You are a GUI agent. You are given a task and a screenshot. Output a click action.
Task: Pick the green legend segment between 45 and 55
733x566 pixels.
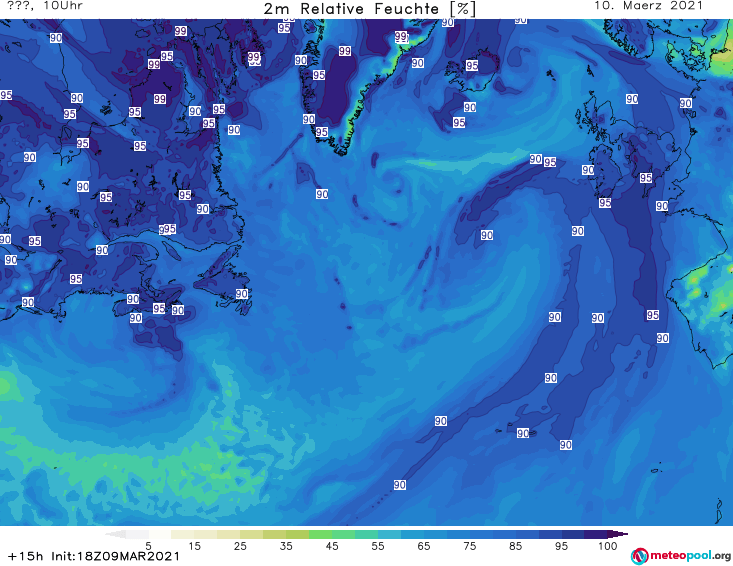355,534
